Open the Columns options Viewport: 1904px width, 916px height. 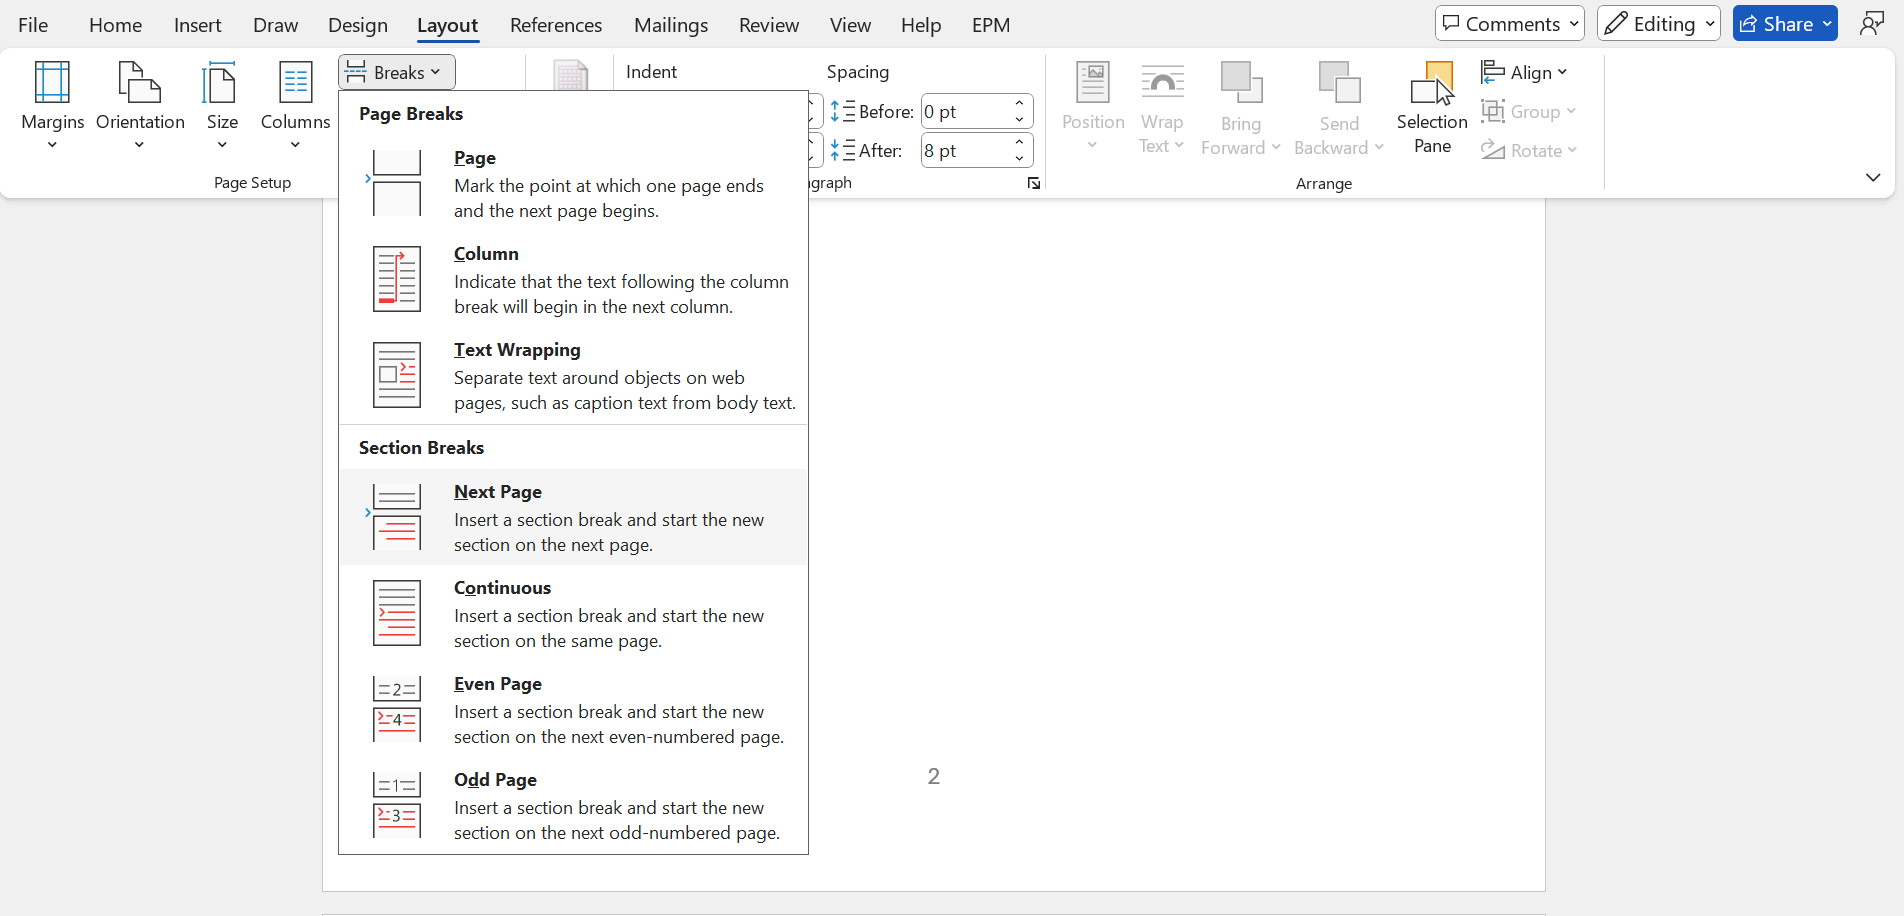pyautogui.click(x=295, y=104)
